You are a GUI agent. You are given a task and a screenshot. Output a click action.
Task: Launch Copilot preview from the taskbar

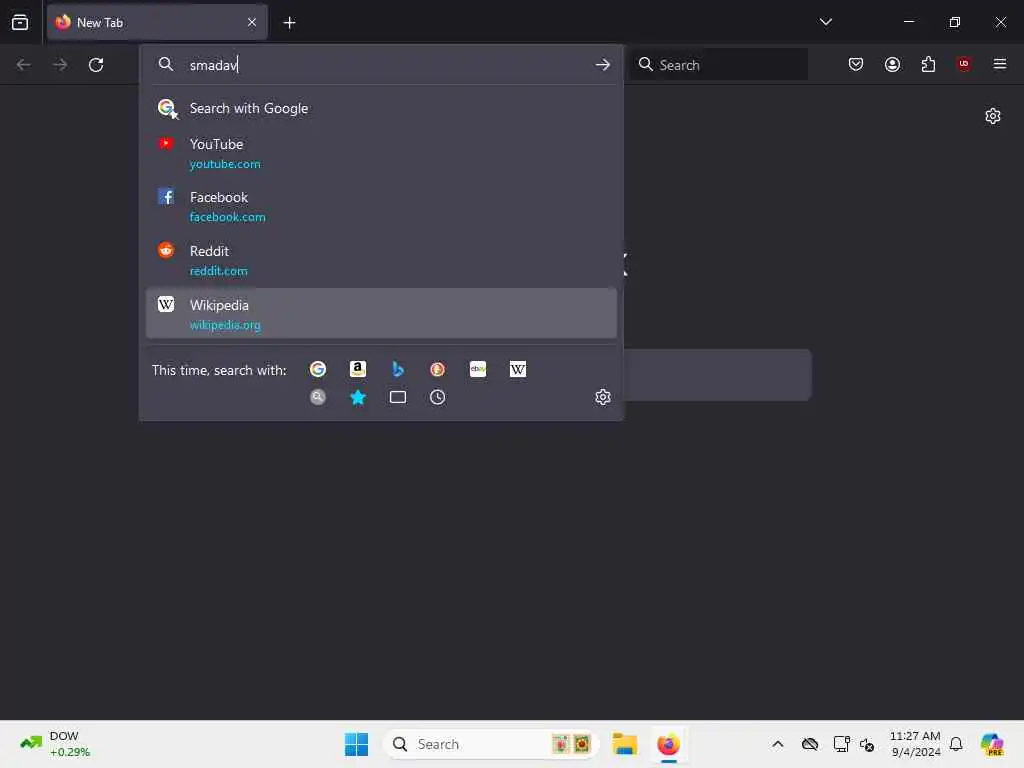click(992, 744)
